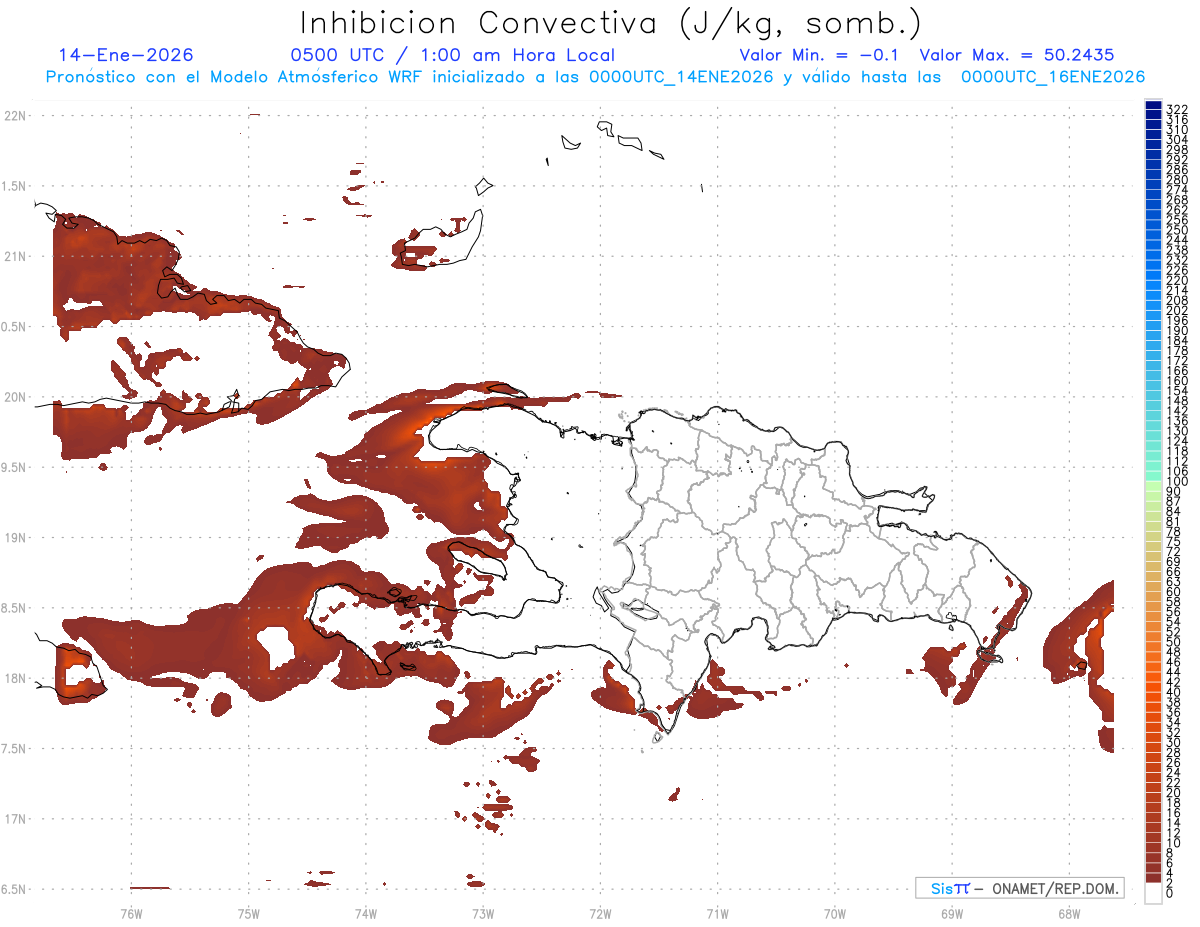Click the '72' value on the color scale

[x=1174, y=551]
